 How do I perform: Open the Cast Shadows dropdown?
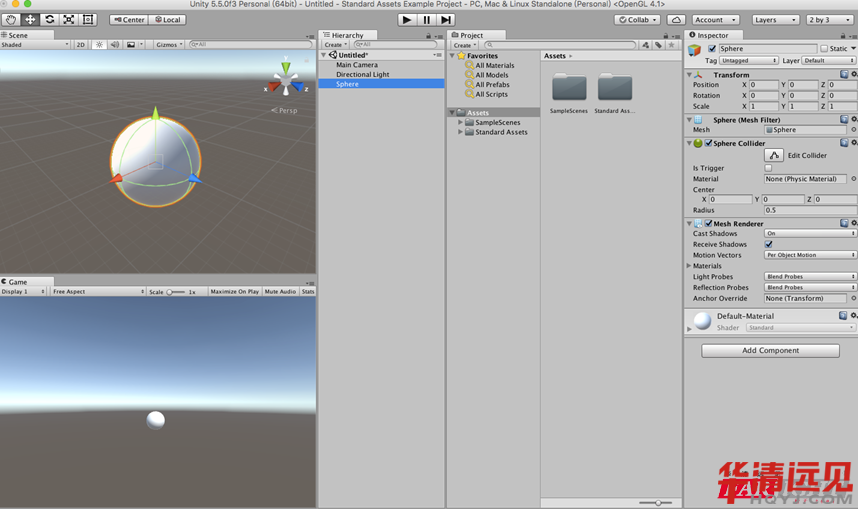click(x=810, y=233)
